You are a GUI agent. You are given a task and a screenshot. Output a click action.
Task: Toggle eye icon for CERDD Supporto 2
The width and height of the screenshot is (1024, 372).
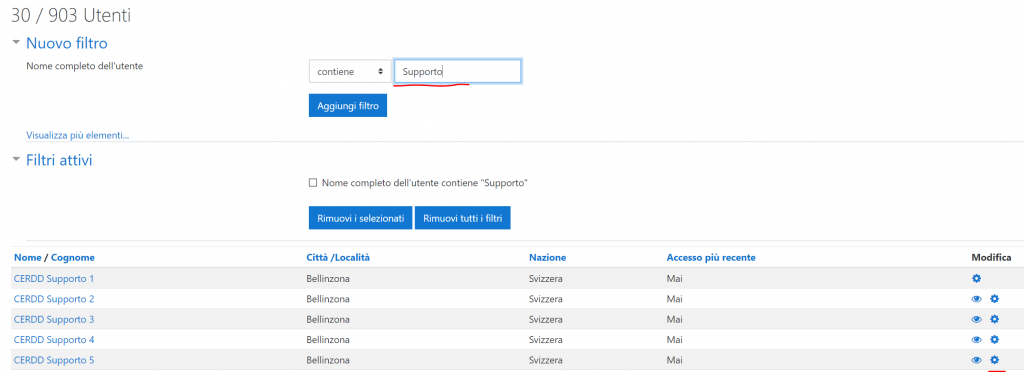tap(977, 299)
